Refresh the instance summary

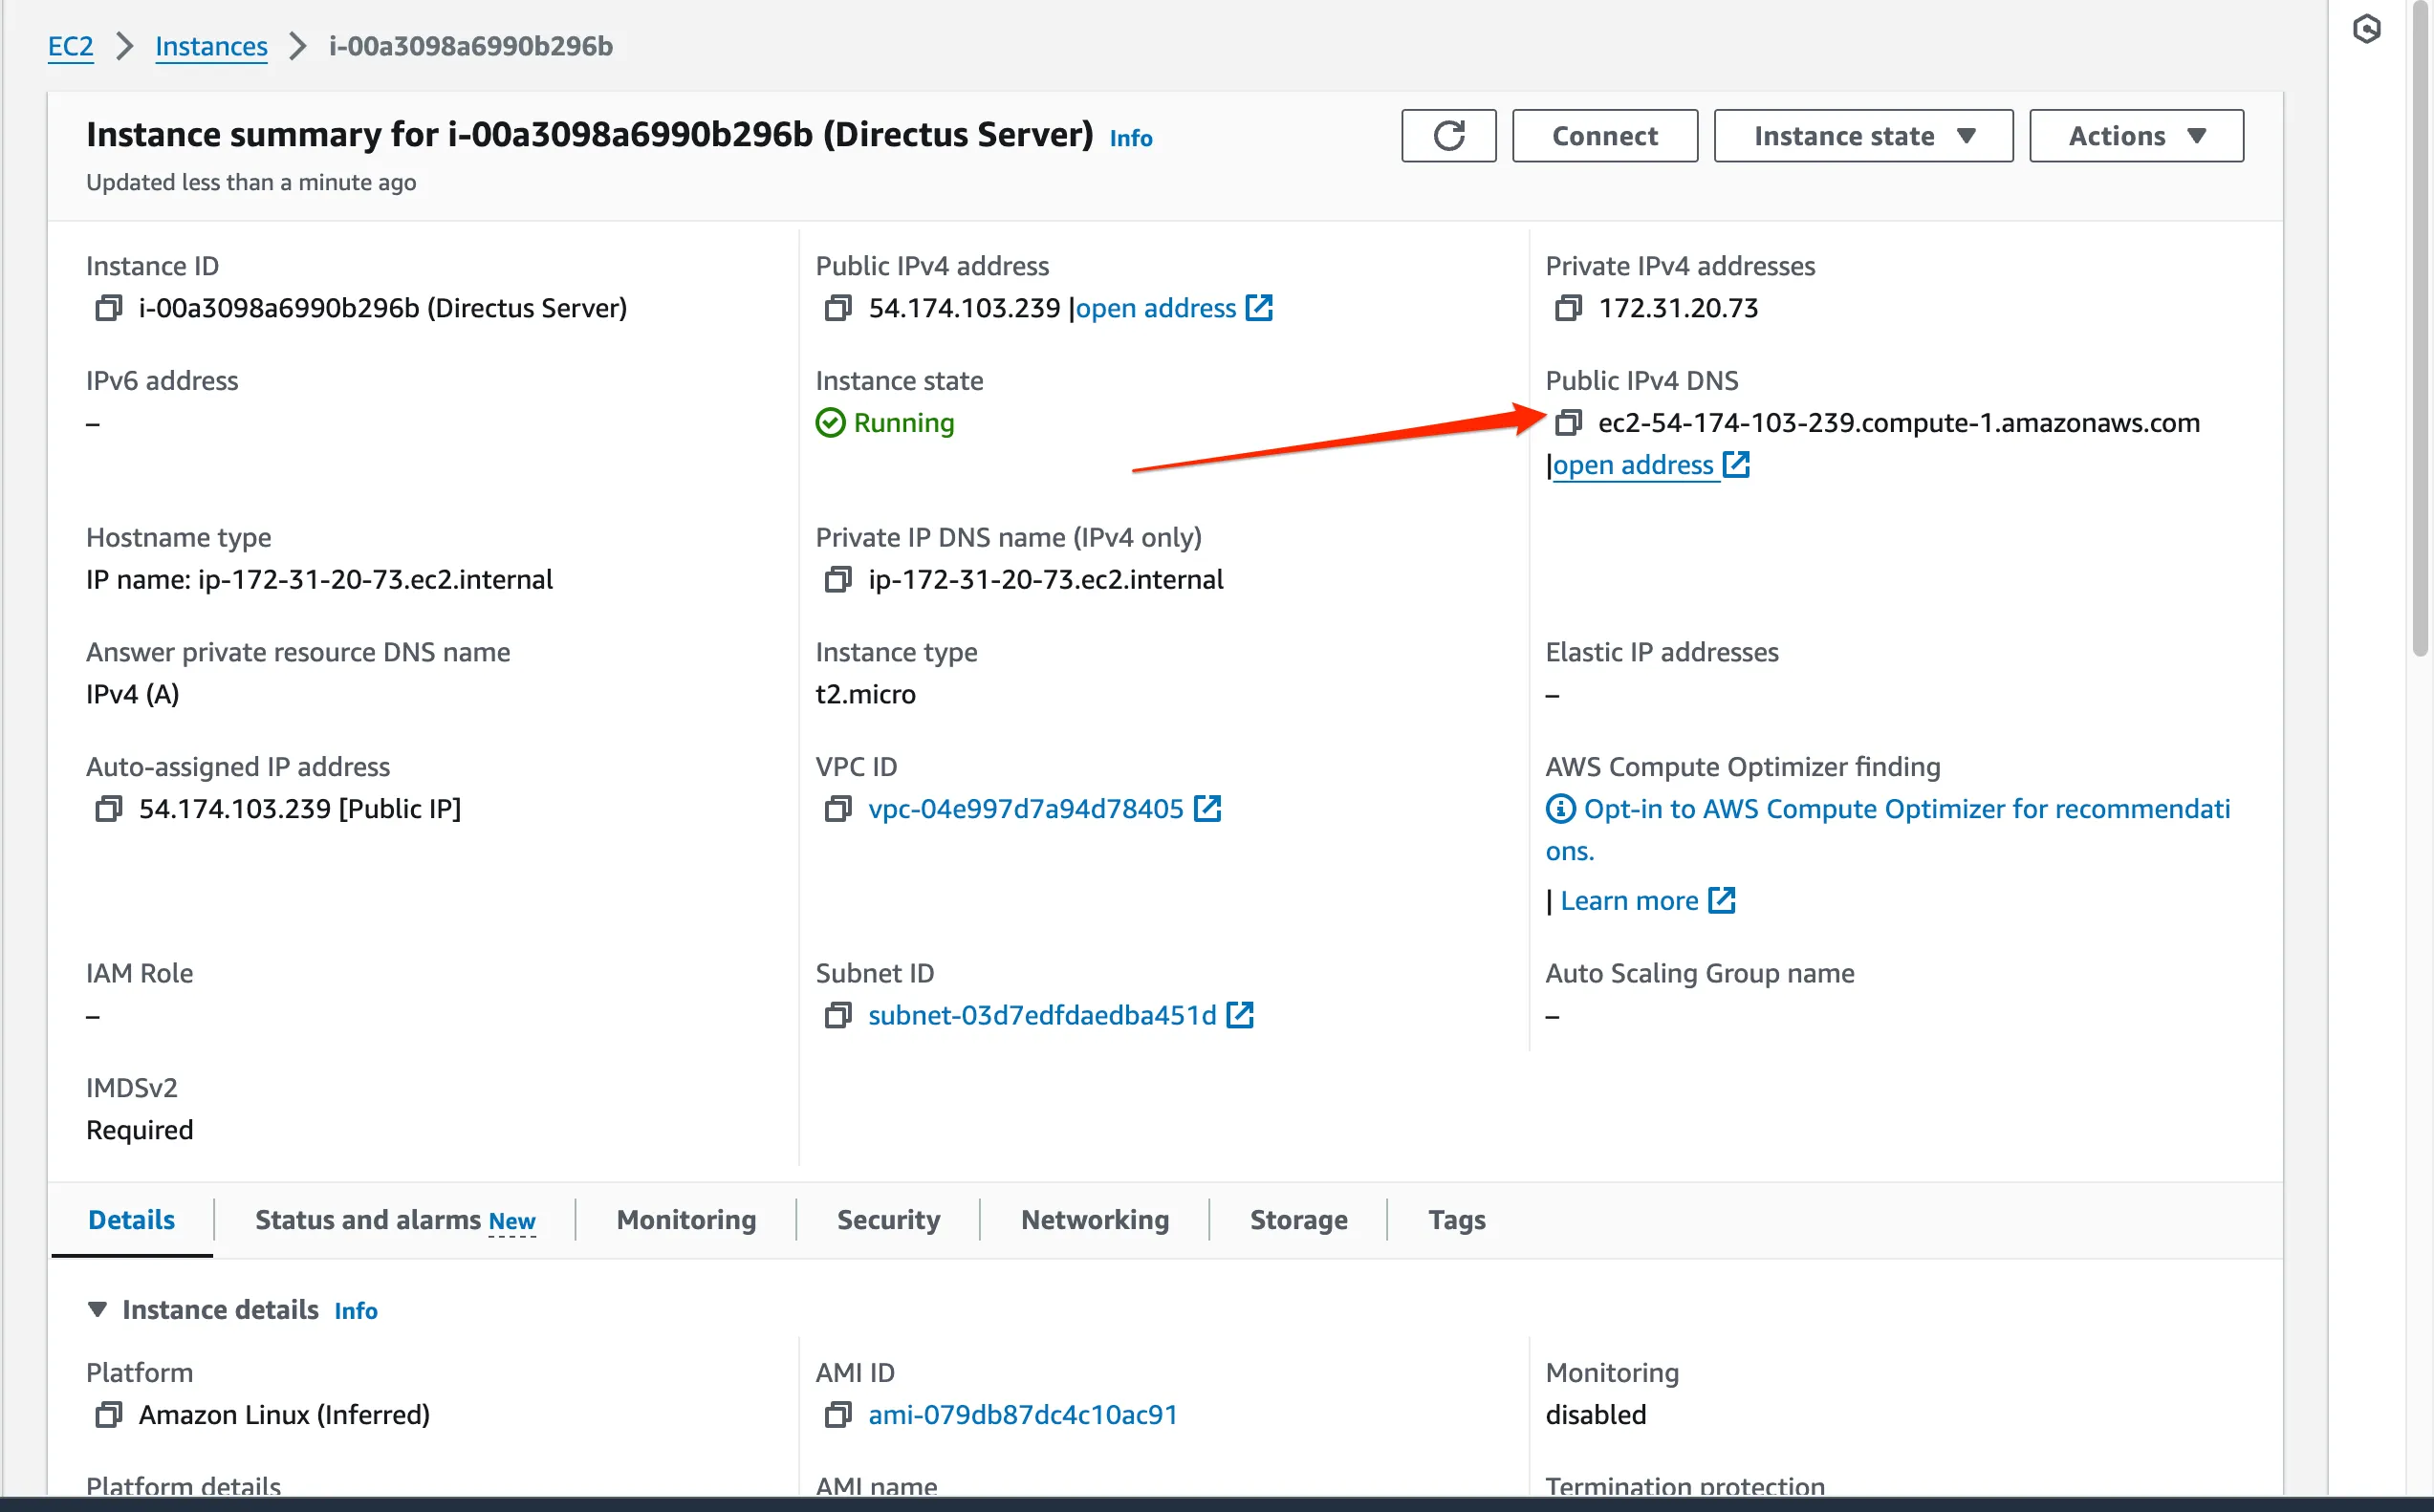[x=1448, y=135]
